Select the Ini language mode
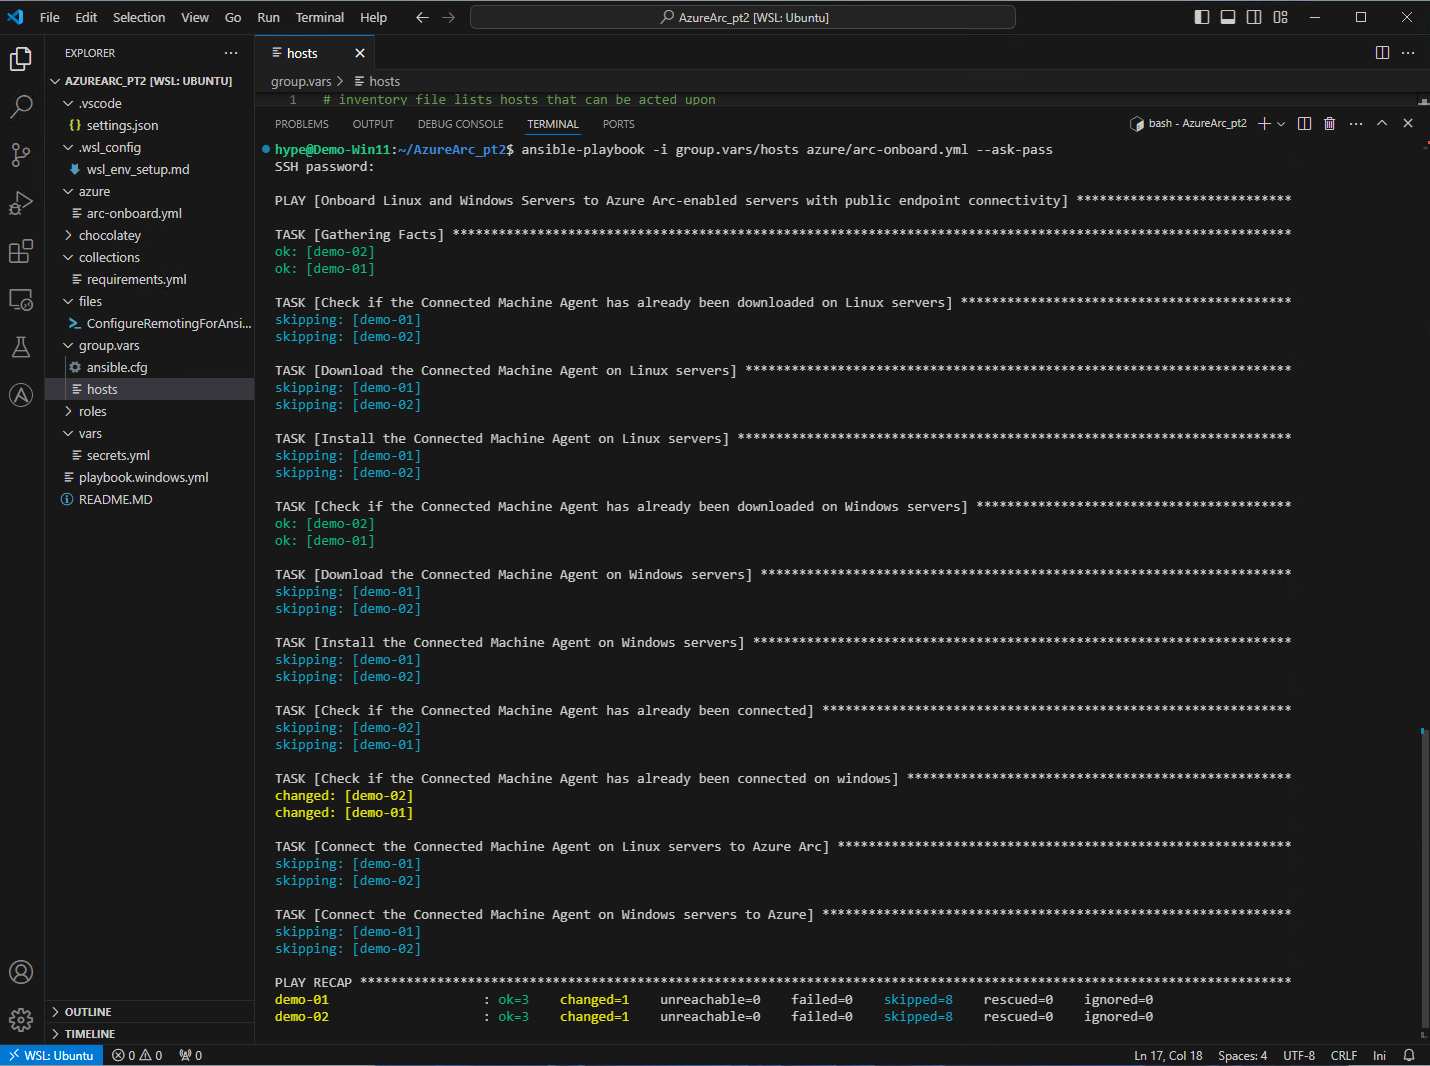The height and width of the screenshot is (1066, 1430). coord(1379,1055)
